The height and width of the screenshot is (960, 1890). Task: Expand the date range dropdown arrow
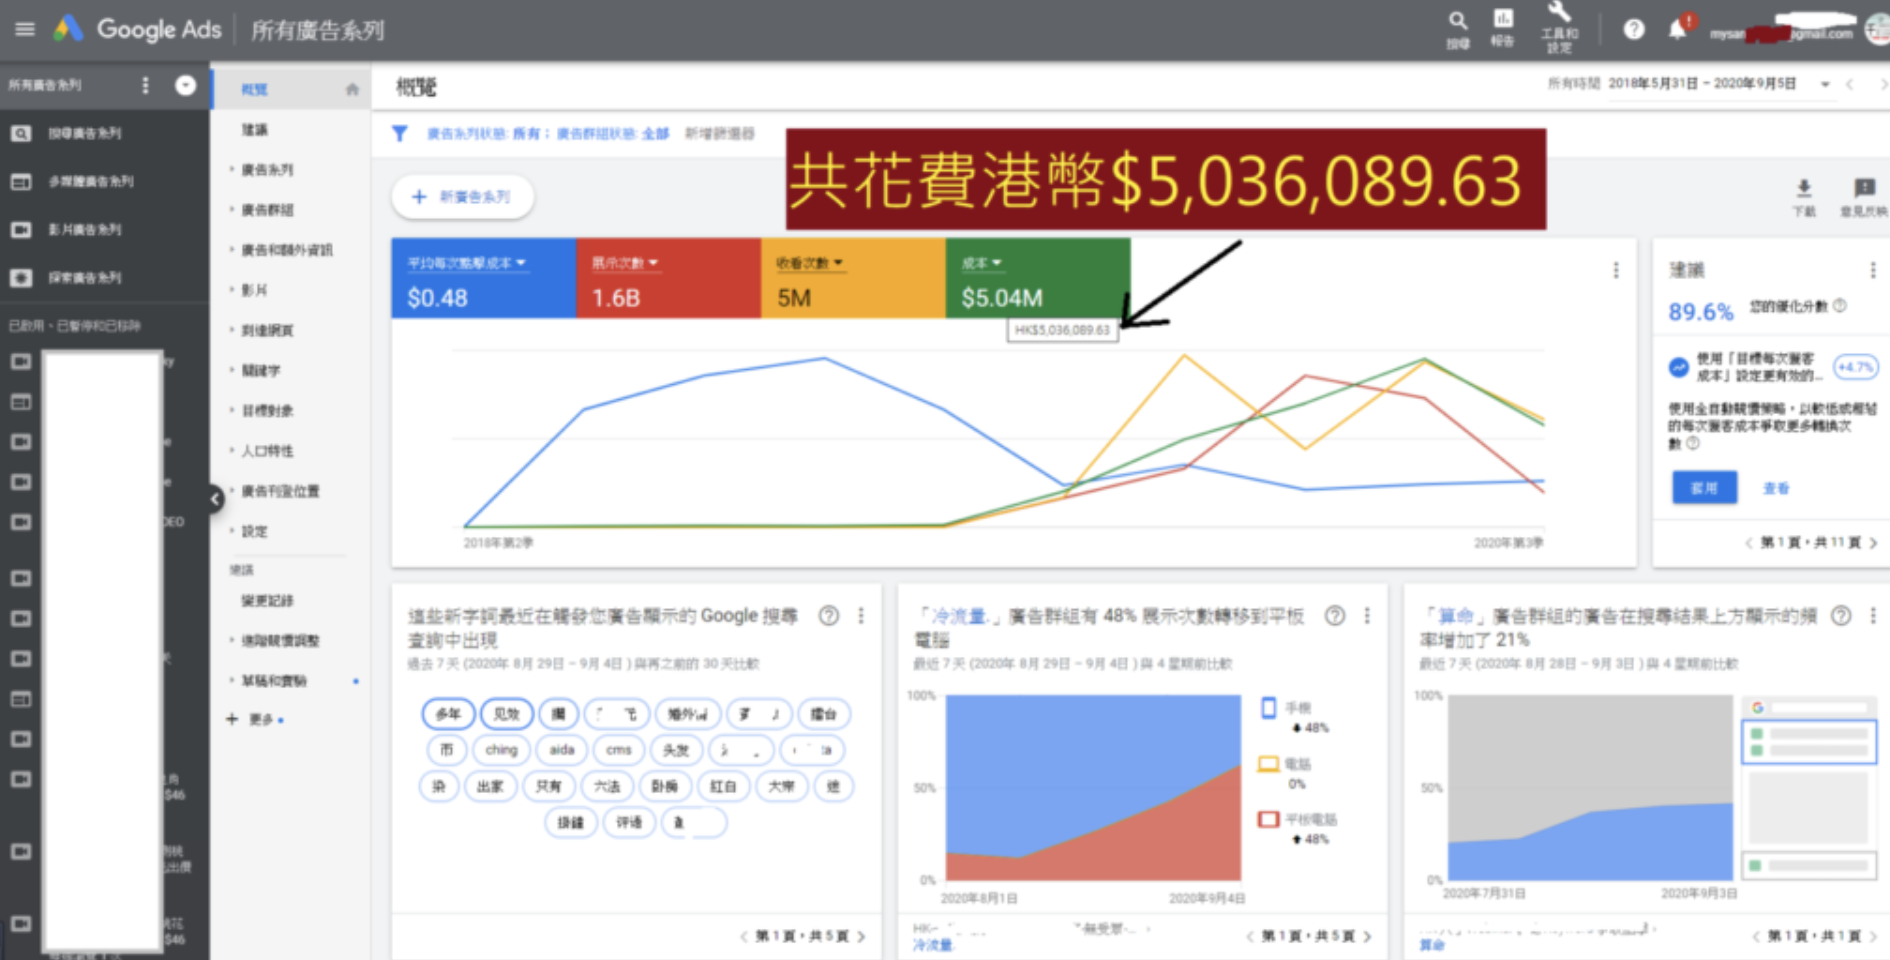point(1825,84)
